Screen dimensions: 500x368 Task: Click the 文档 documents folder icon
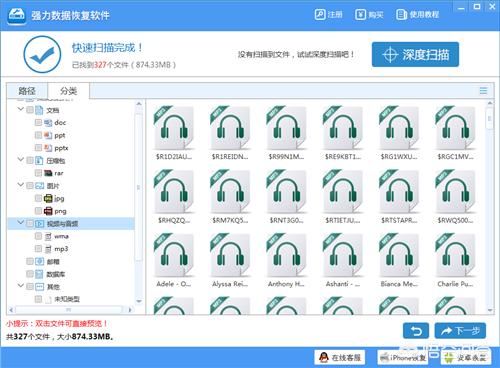pyautogui.click(x=39, y=110)
